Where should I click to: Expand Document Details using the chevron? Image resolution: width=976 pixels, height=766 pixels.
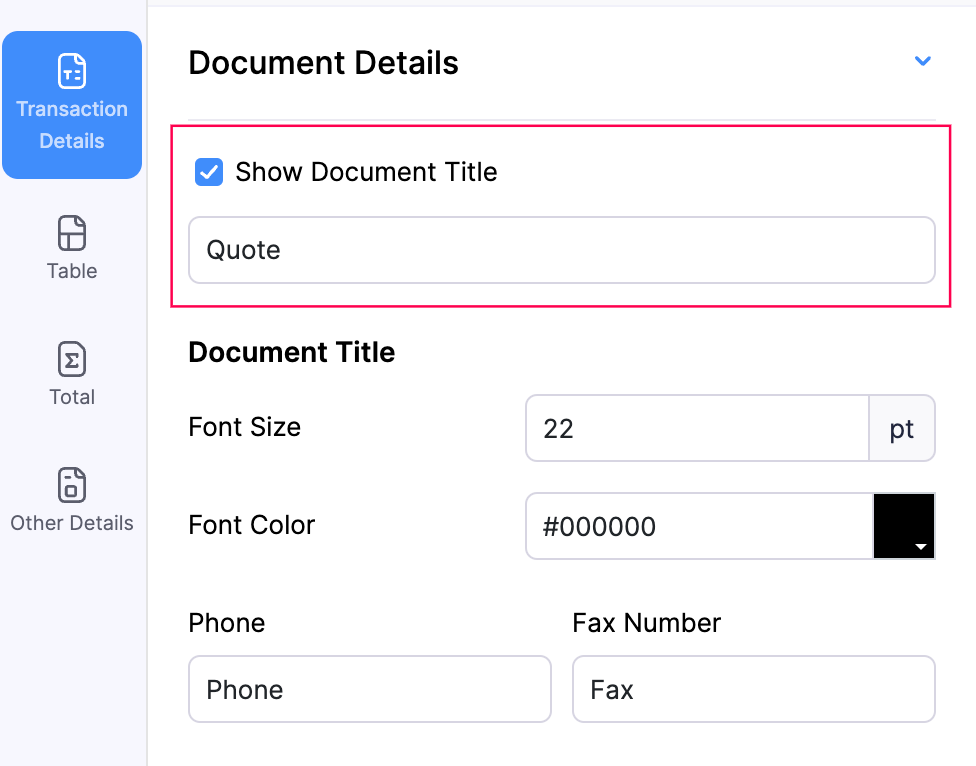[x=922, y=61]
